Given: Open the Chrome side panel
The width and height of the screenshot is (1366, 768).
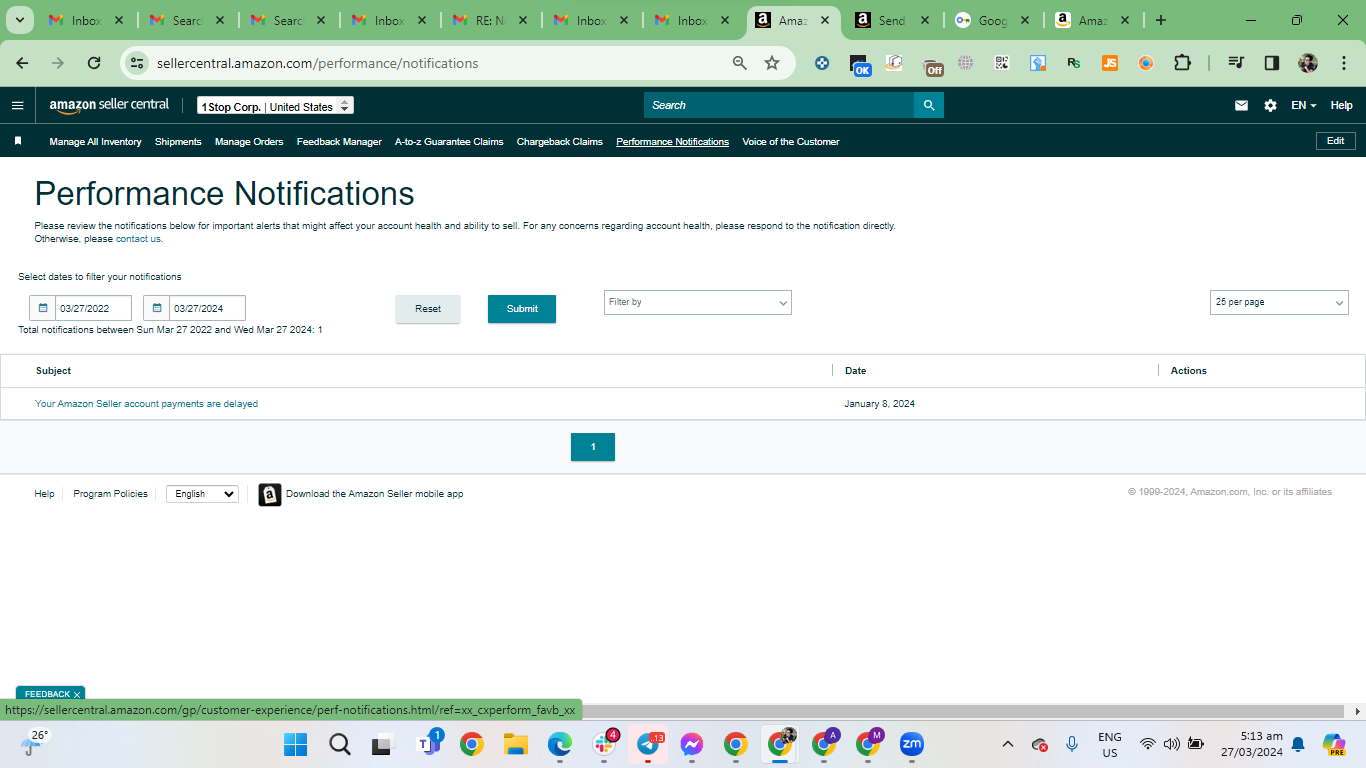Looking at the screenshot, I should click(1272, 63).
